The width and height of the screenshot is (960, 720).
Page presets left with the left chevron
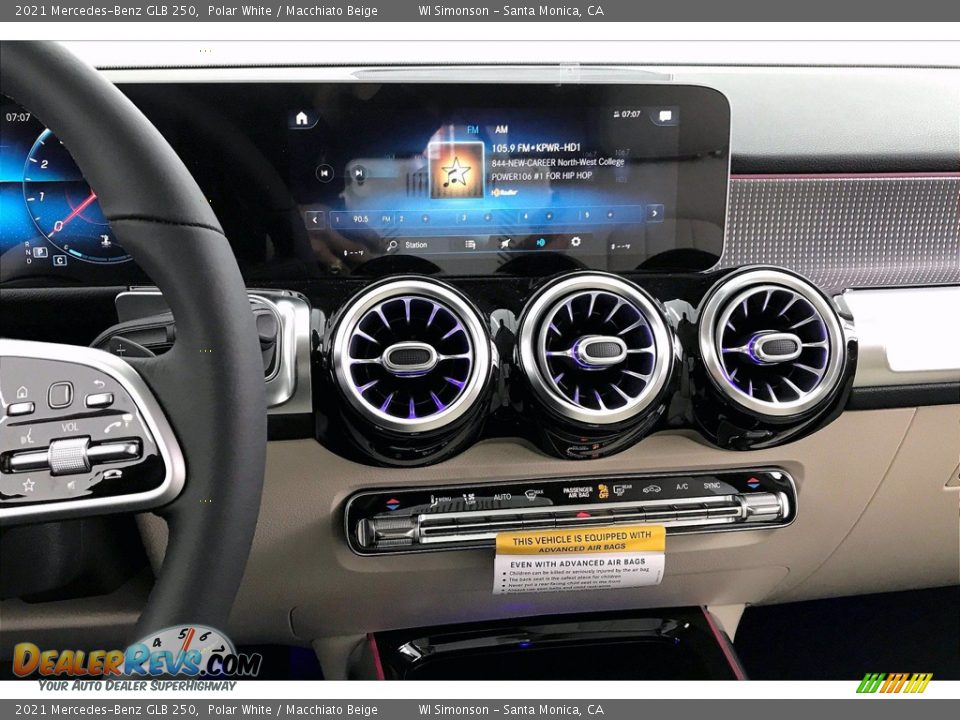tap(315, 219)
